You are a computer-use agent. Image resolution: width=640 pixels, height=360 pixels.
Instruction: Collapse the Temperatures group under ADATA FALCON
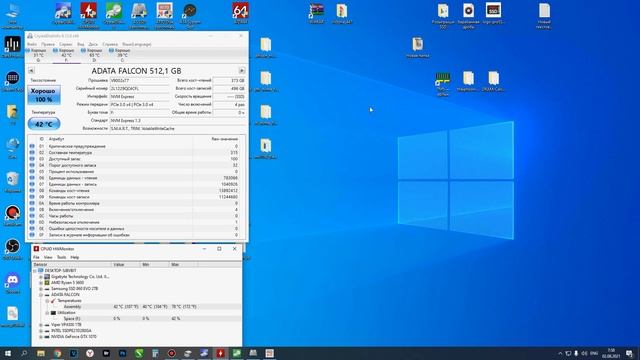click(x=47, y=301)
